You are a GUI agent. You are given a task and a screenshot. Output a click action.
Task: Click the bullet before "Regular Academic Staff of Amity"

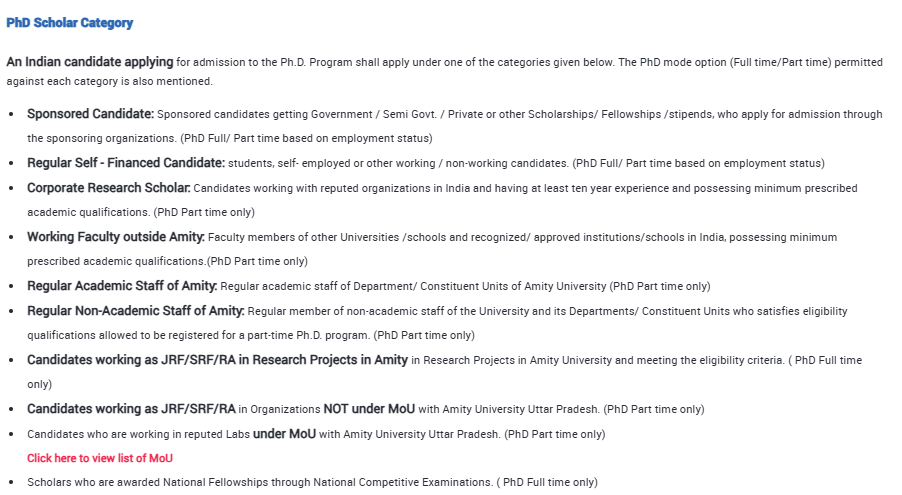tap(11, 287)
